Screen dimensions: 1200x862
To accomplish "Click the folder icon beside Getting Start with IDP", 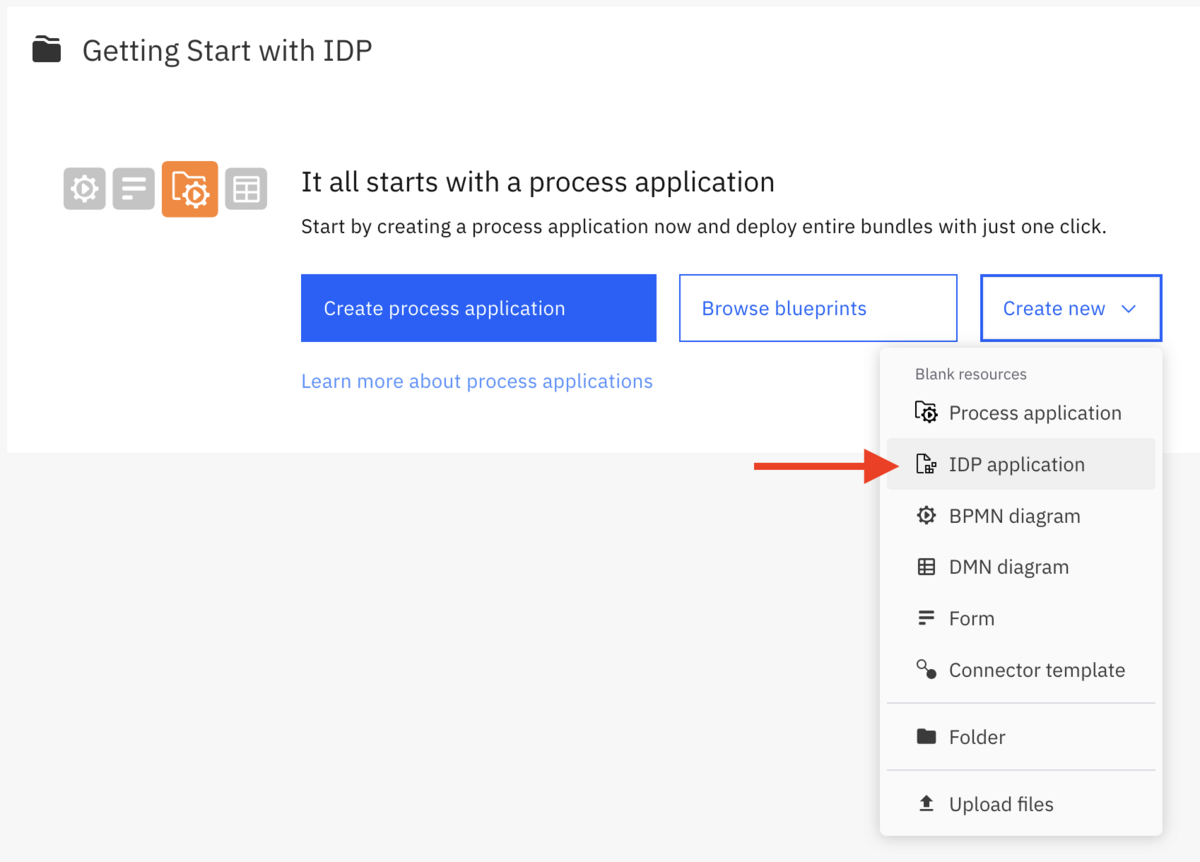I will coord(46,49).
